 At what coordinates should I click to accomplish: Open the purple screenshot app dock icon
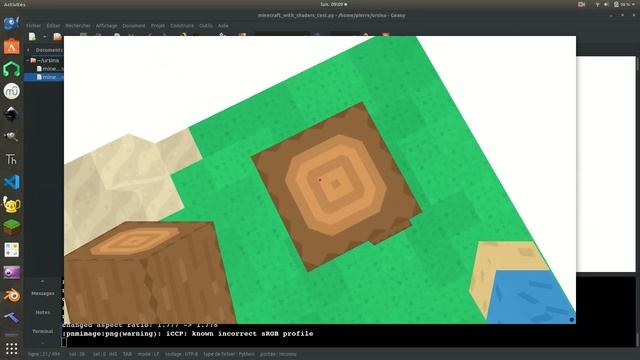pyautogui.click(x=11, y=272)
